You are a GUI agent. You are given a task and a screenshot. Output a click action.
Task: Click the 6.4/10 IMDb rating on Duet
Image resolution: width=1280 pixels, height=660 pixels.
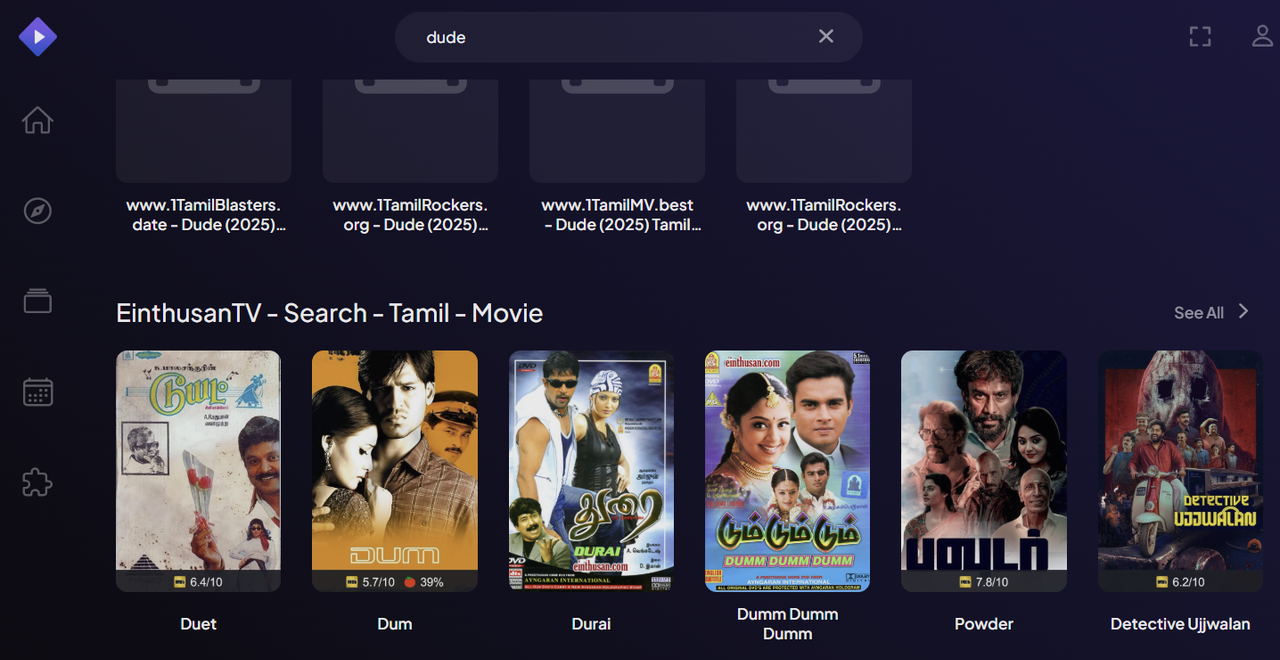click(198, 582)
